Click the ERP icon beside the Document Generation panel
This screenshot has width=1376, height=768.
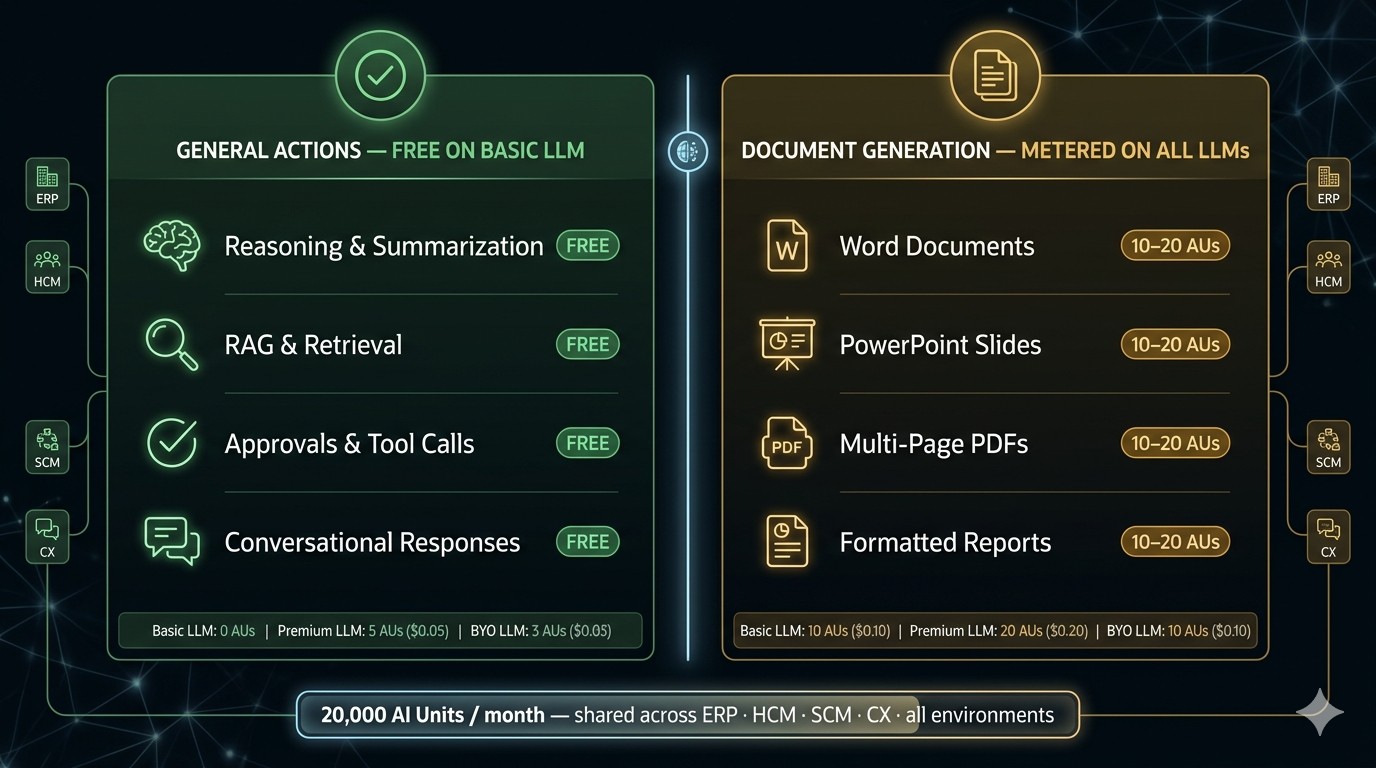coord(1328,184)
